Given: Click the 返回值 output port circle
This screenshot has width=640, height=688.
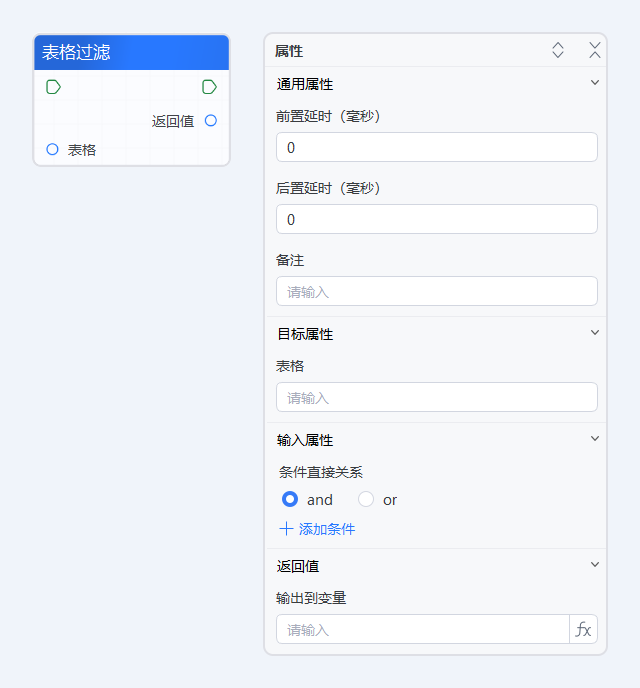Looking at the screenshot, I should [210, 121].
